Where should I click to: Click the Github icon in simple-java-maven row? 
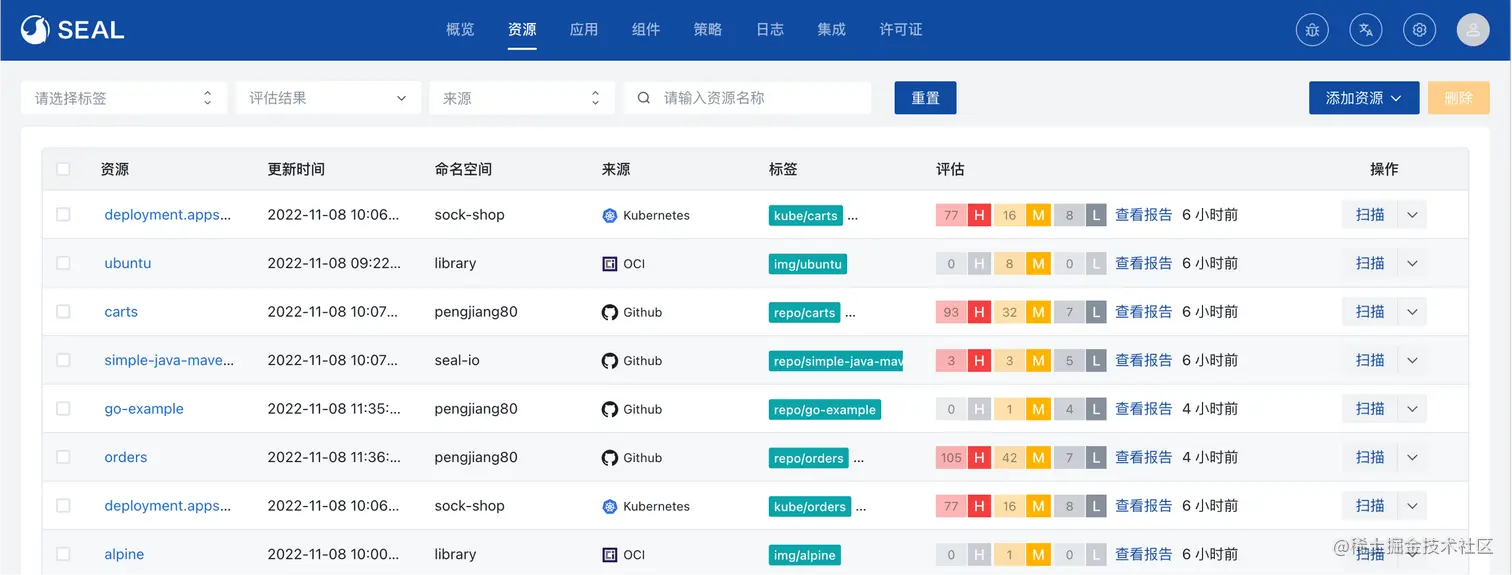(610, 361)
